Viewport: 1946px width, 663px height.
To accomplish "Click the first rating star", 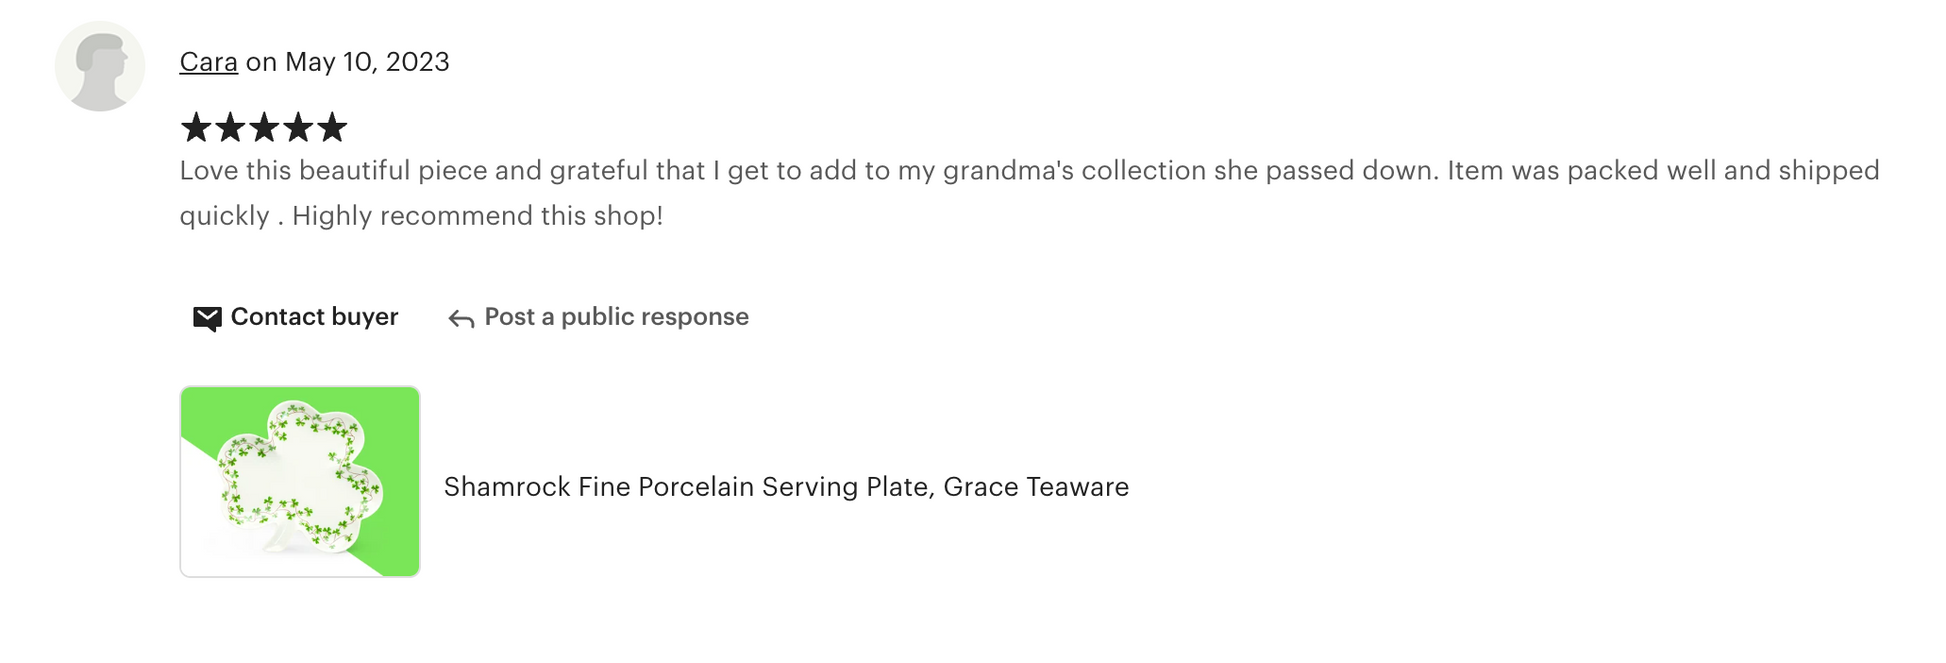I will [x=196, y=128].
